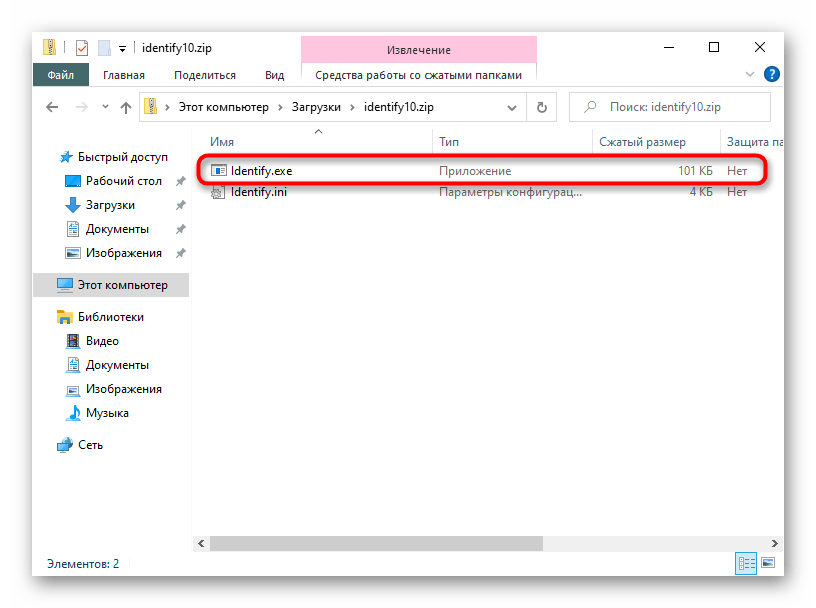Open the Help question mark icon
This screenshot has height=608, width=816.
tap(771, 74)
